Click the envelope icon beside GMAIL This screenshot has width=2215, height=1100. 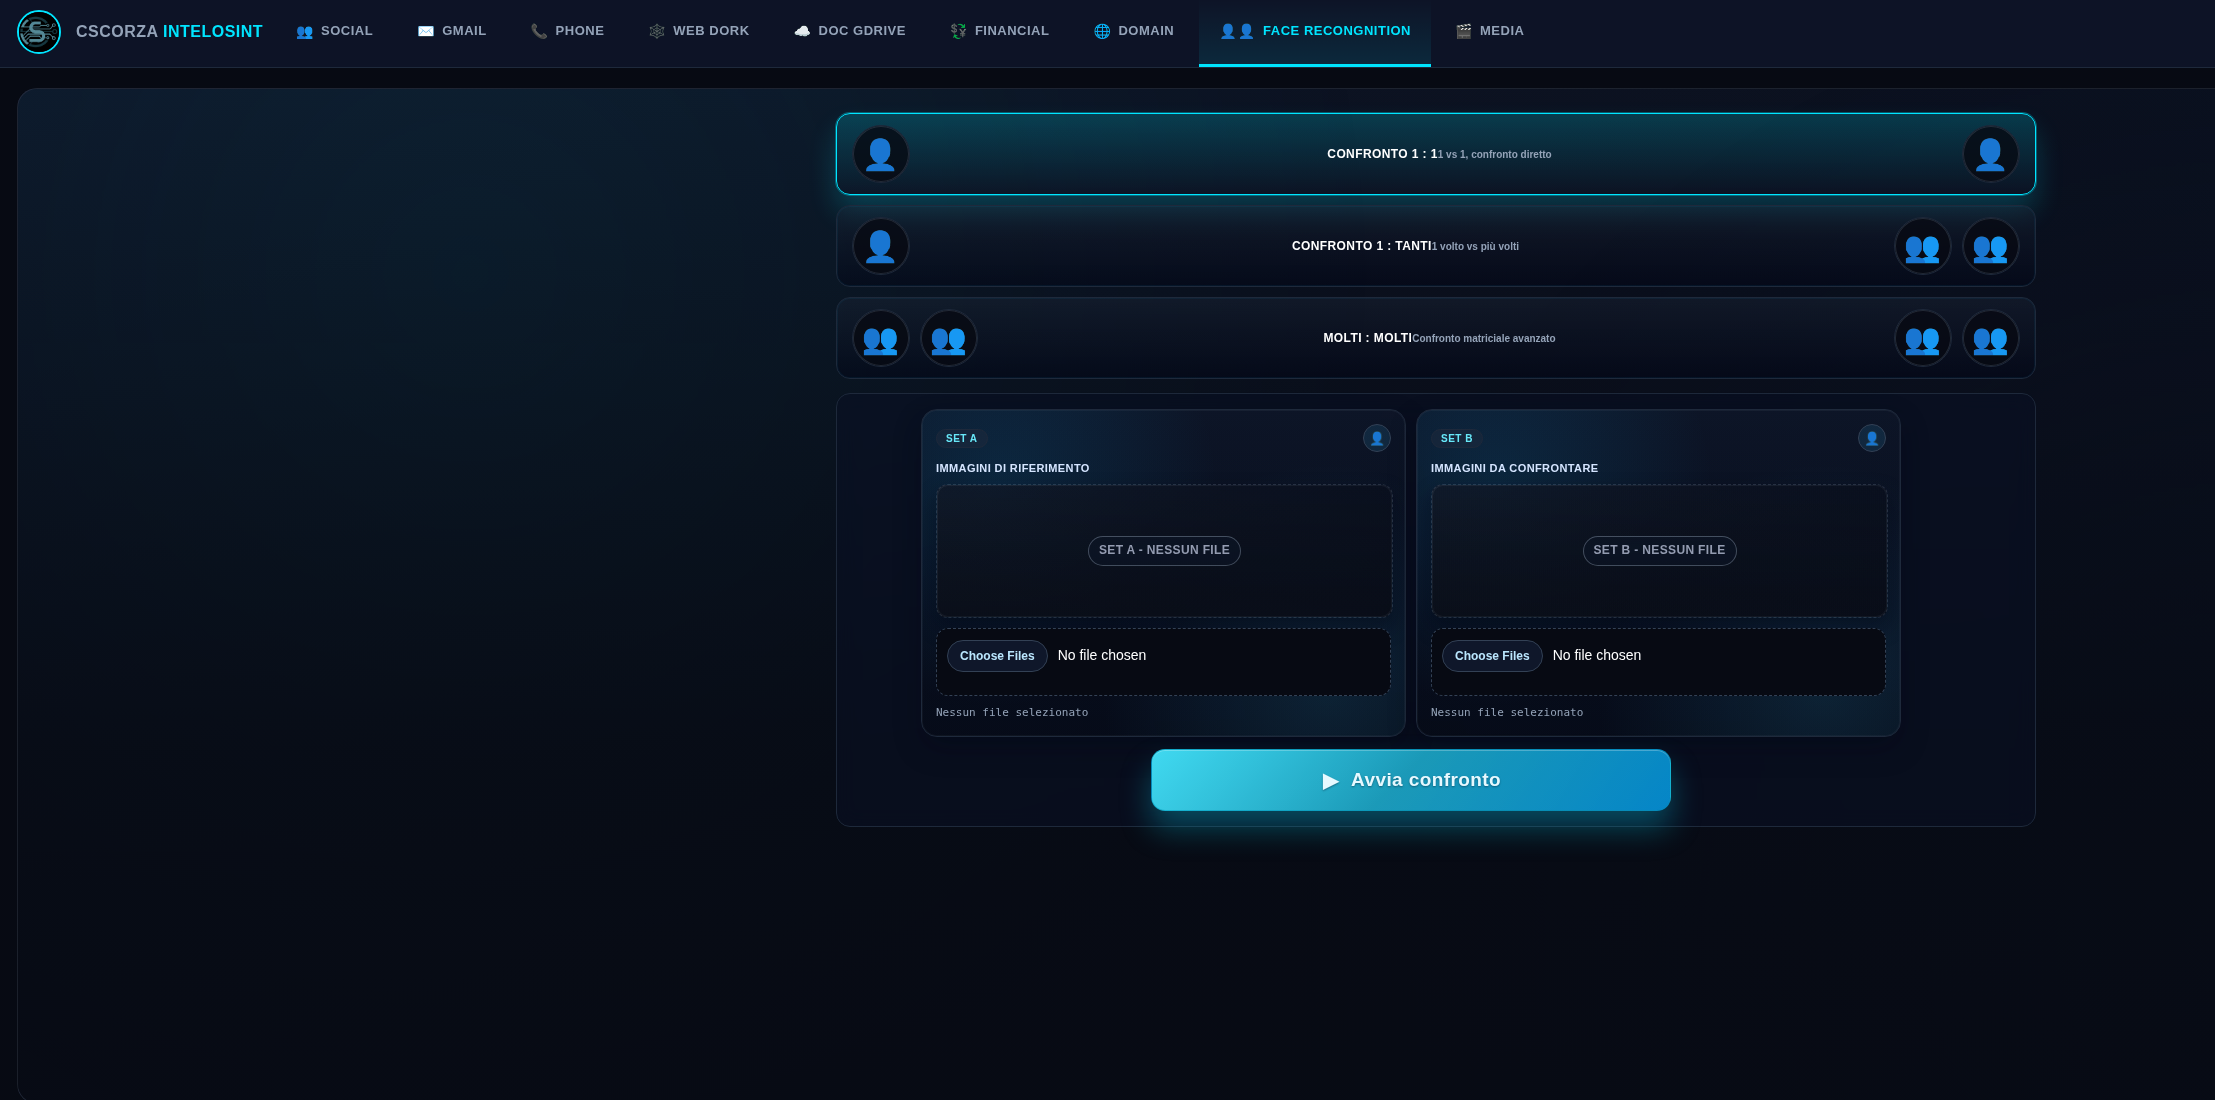point(426,32)
